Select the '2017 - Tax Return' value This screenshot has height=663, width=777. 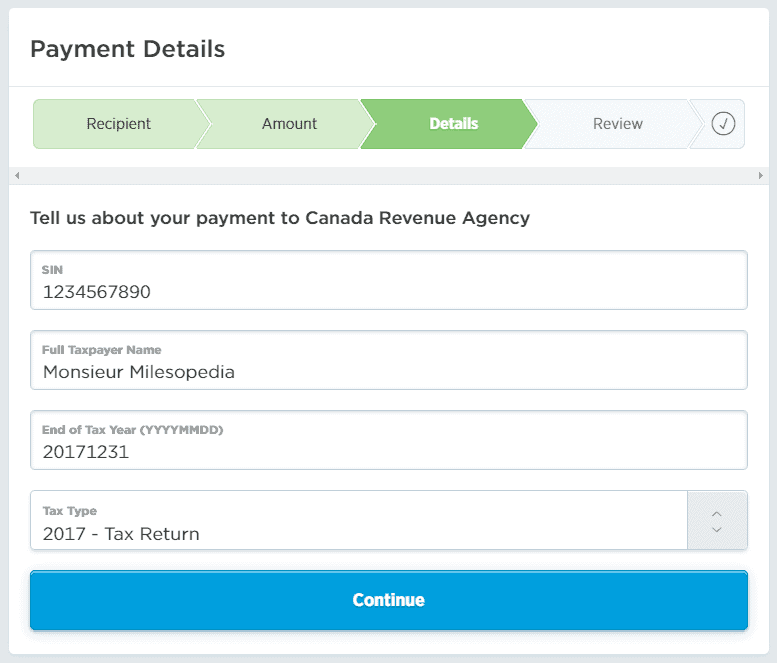(x=121, y=534)
